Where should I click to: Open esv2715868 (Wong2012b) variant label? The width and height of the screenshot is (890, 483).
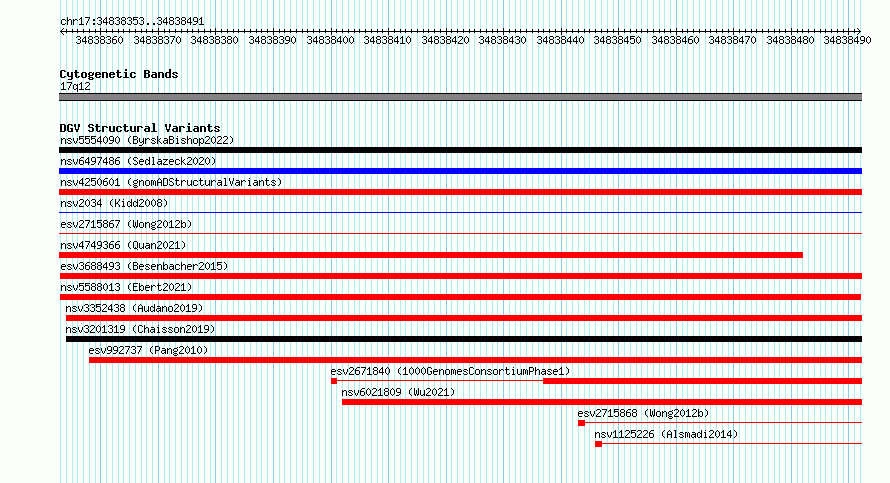coord(643,413)
